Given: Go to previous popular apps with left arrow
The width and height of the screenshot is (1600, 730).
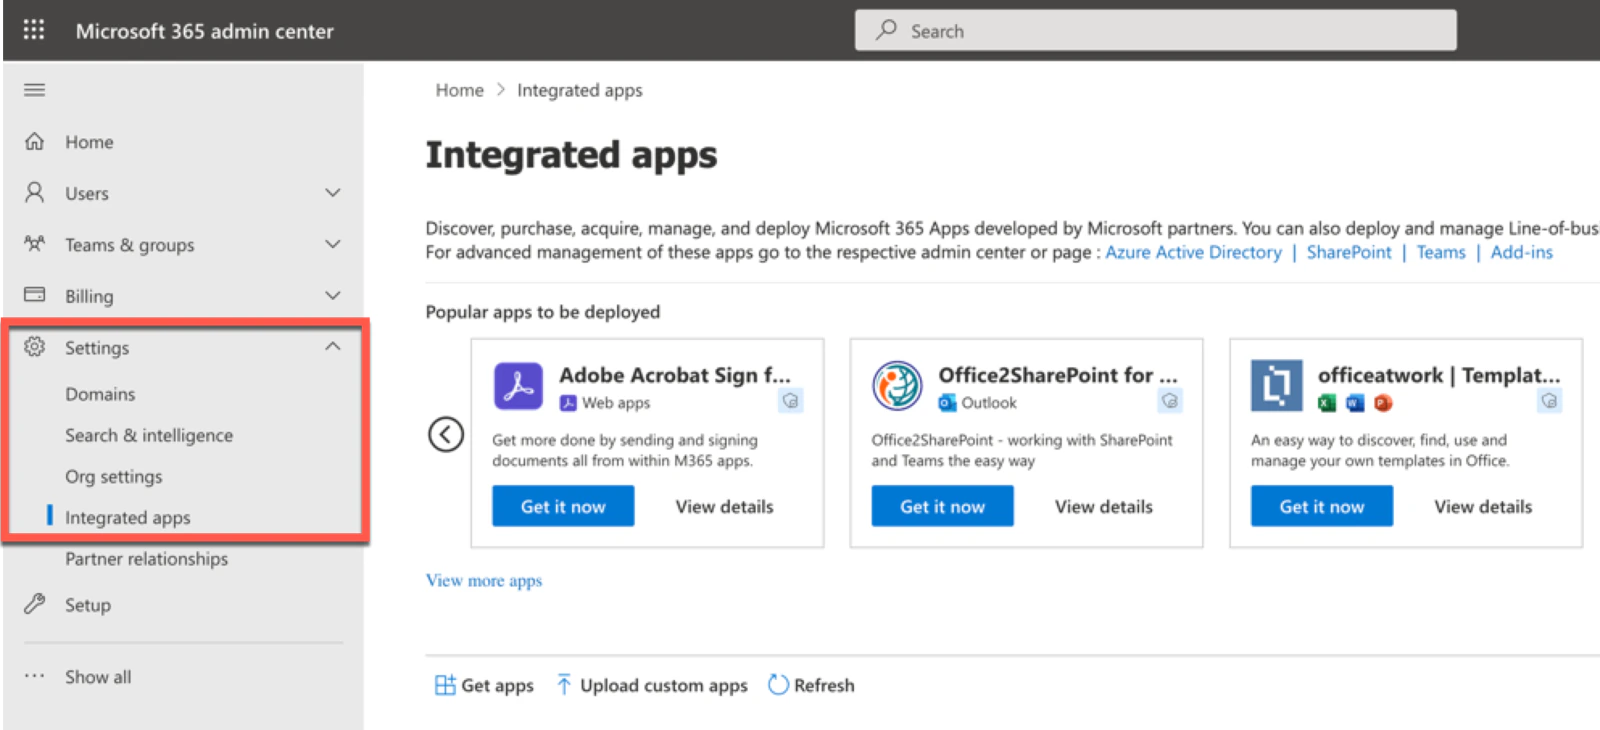Looking at the screenshot, I should click(x=446, y=435).
